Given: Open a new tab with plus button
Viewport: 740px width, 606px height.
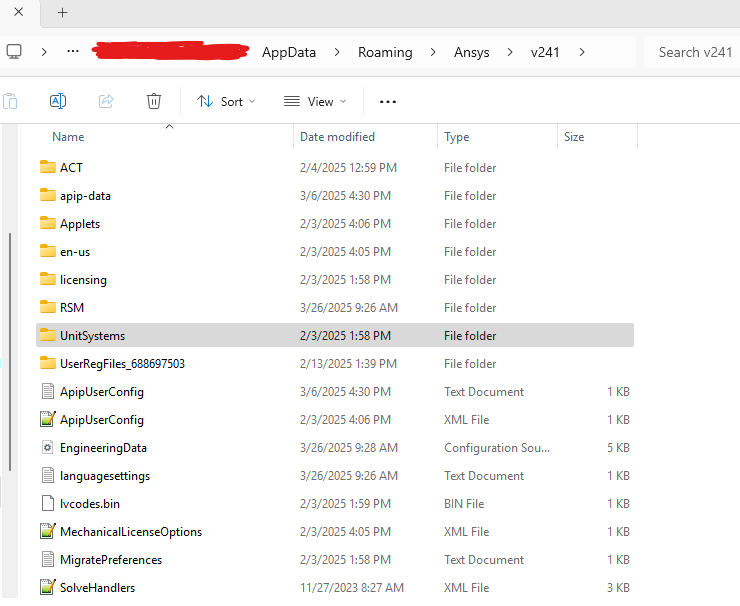Looking at the screenshot, I should tap(62, 12).
